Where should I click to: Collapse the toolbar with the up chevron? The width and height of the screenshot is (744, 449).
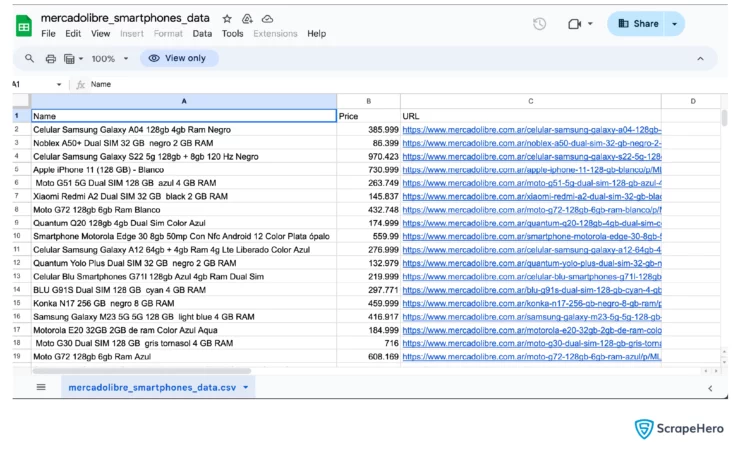coord(700,59)
